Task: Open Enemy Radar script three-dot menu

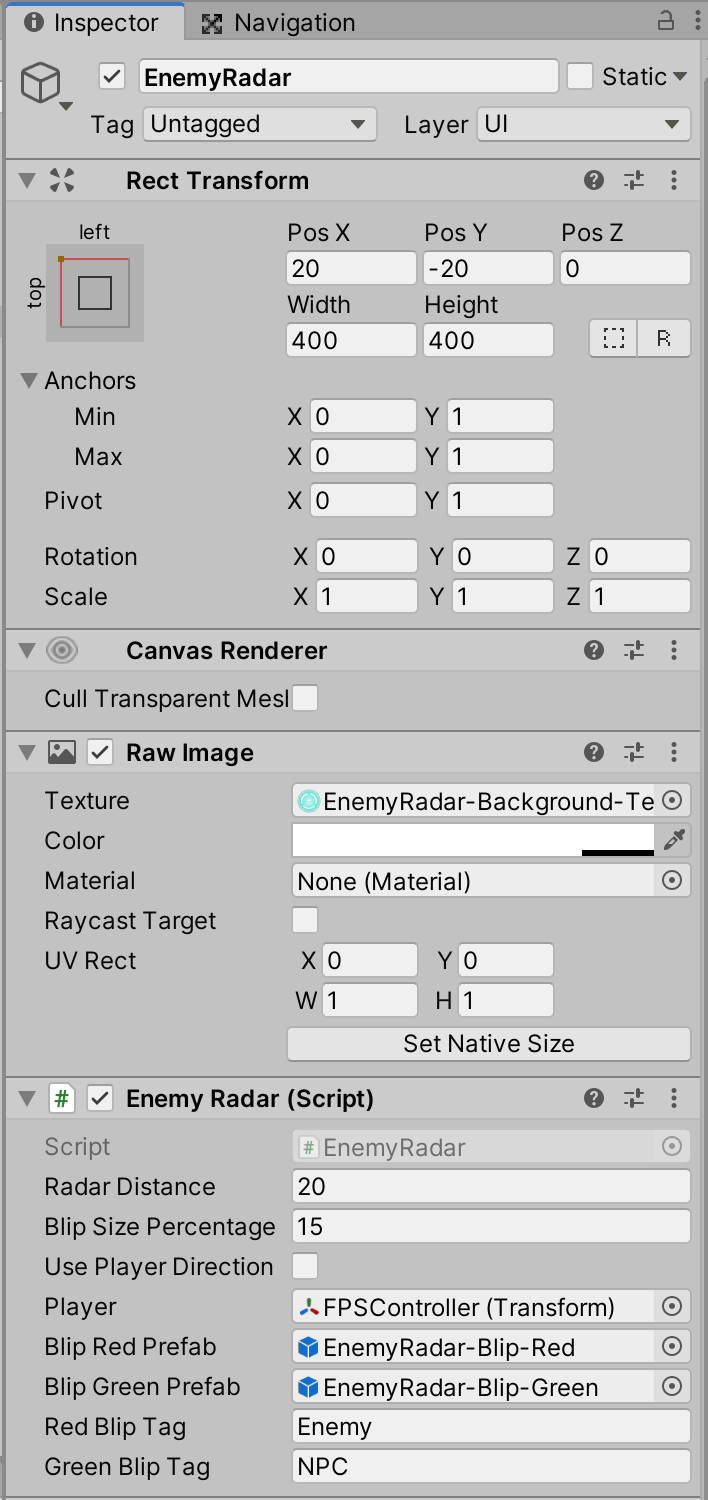Action: 674,1098
